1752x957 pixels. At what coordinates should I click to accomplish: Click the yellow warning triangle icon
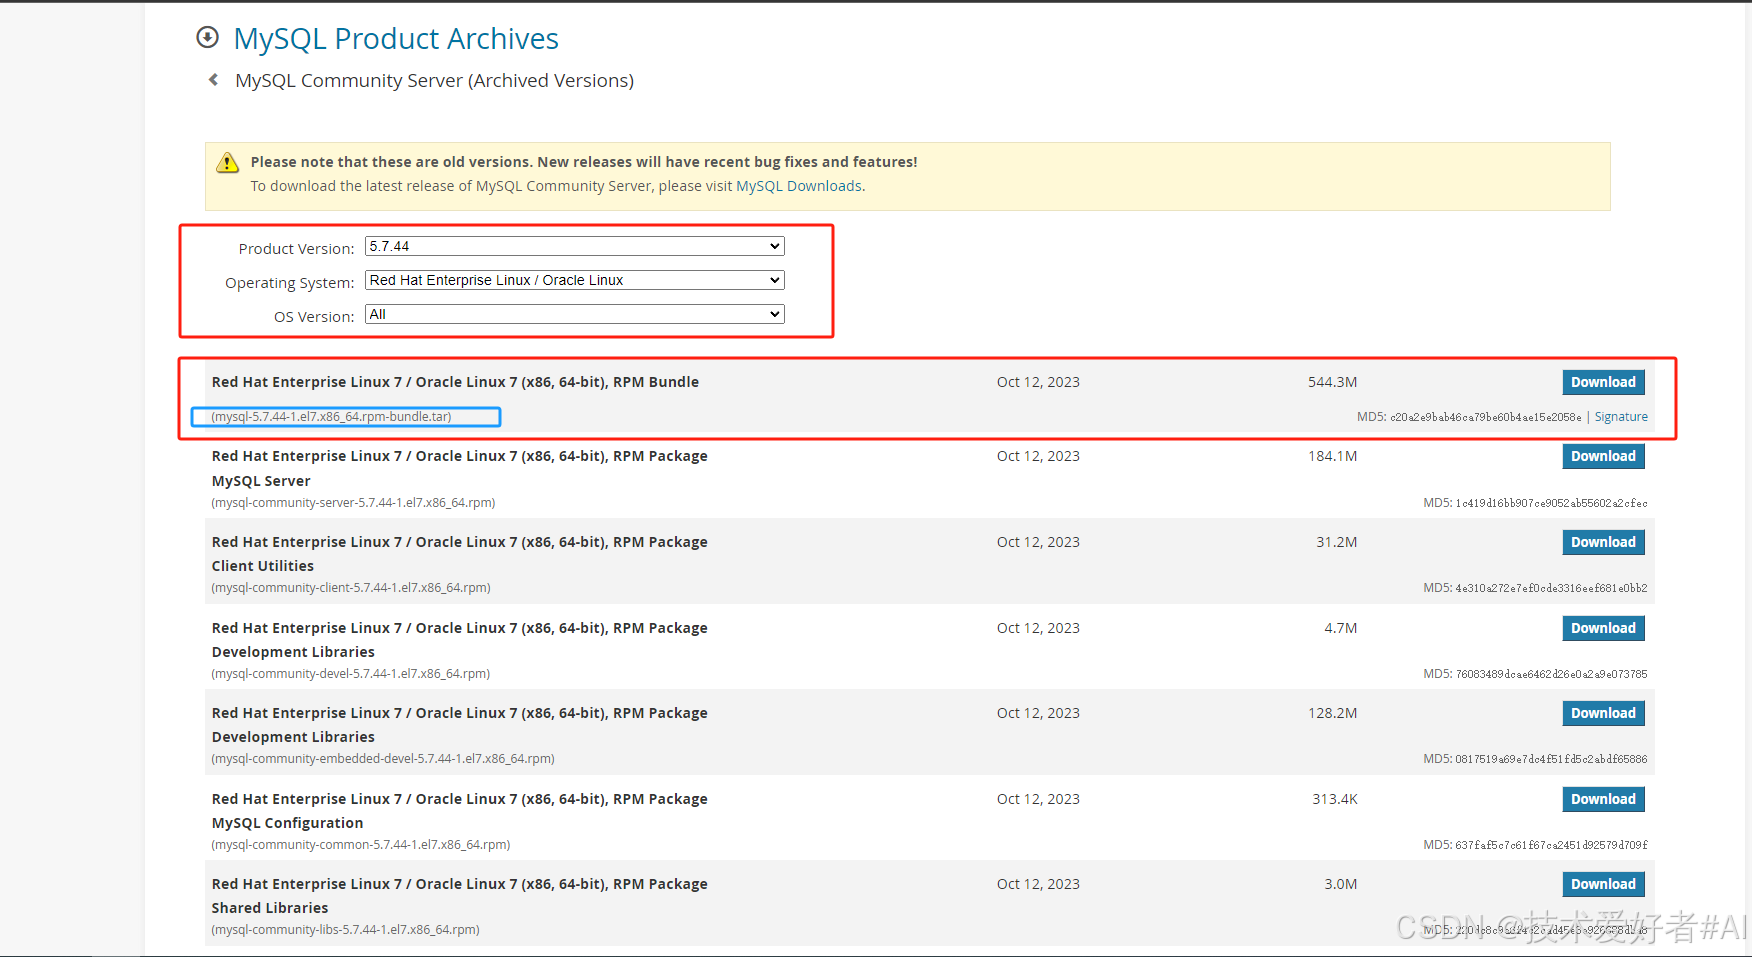(x=228, y=163)
